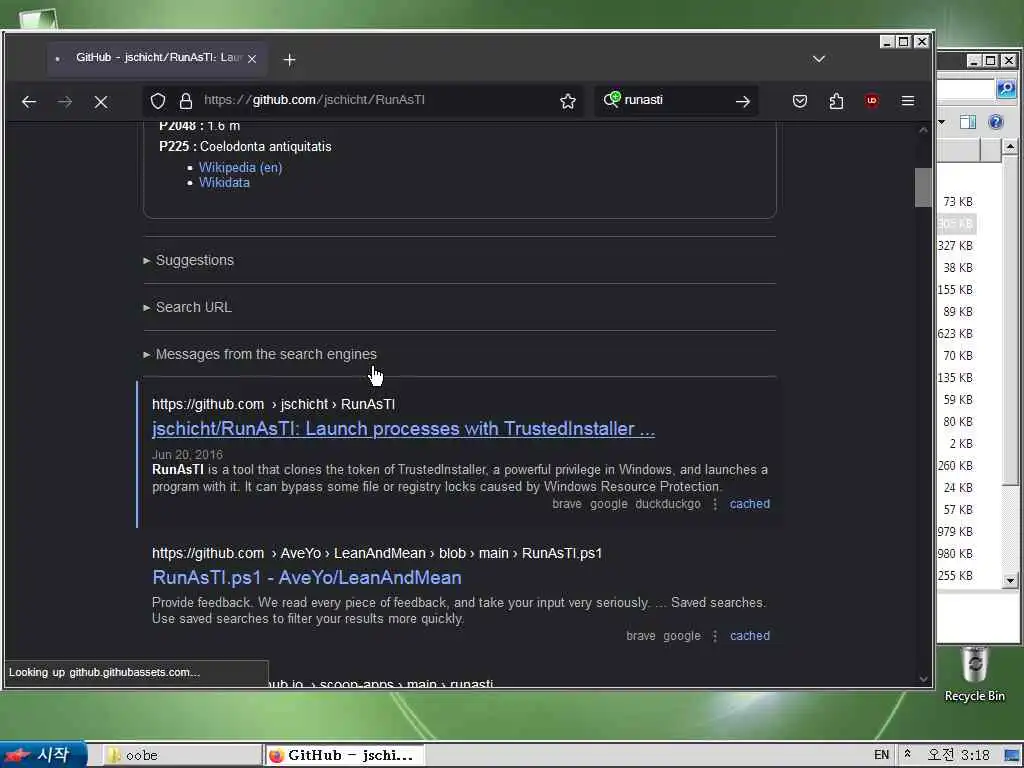The image size is (1024, 768).
Task: Open a new browser tab
Action: (x=289, y=59)
